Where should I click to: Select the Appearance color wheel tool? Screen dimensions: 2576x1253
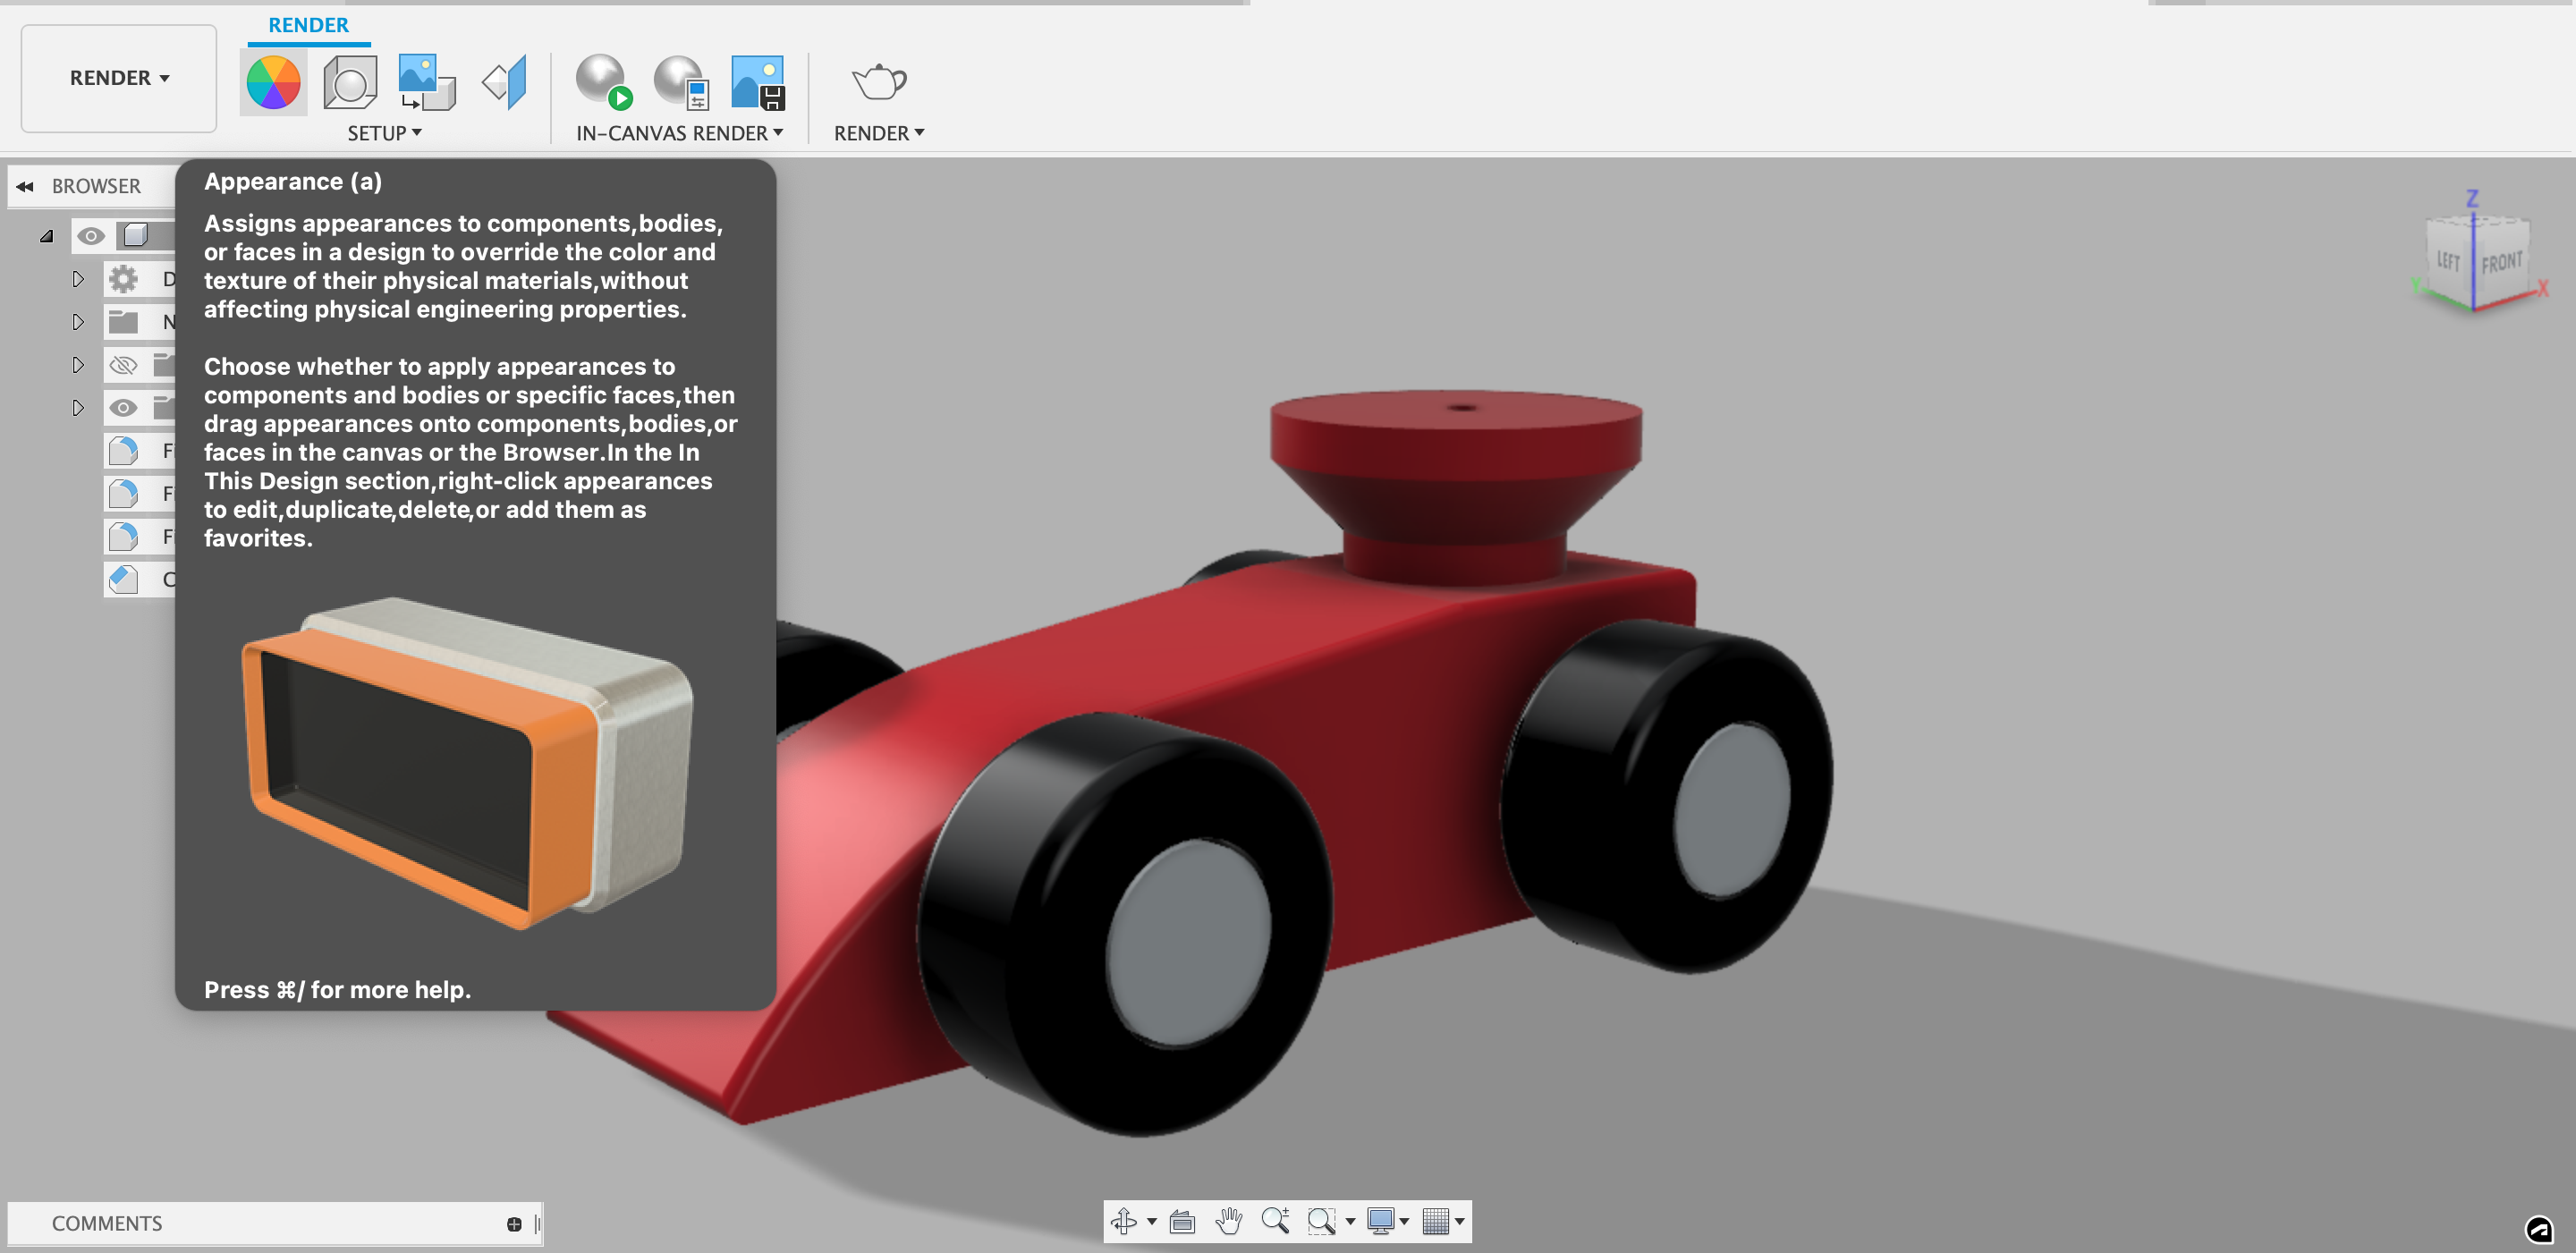point(272,82)
